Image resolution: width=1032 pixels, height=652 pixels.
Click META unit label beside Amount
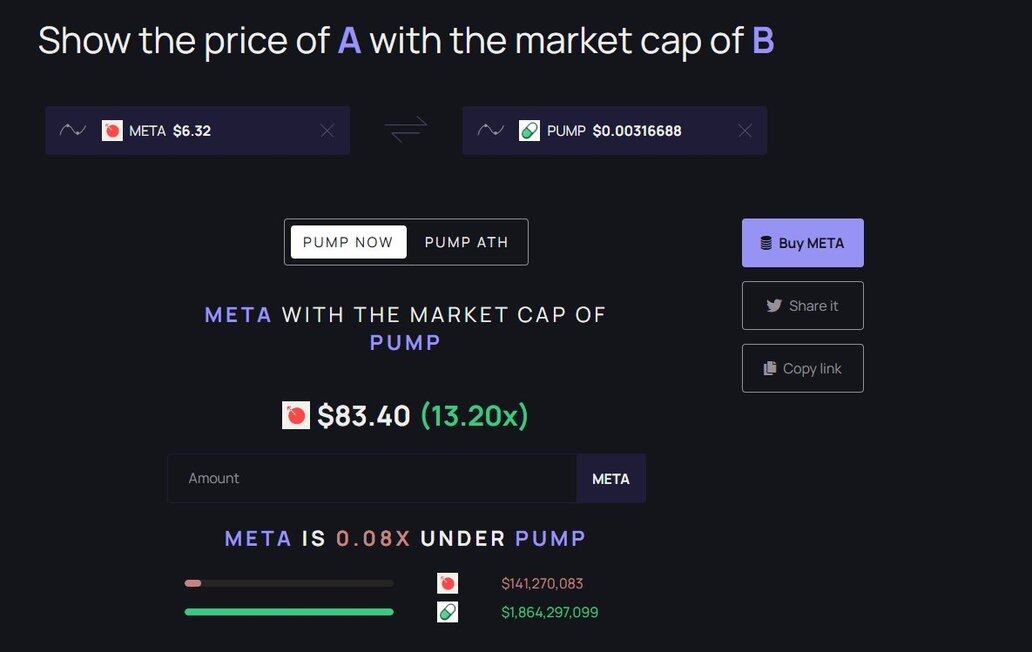point(610,478)
